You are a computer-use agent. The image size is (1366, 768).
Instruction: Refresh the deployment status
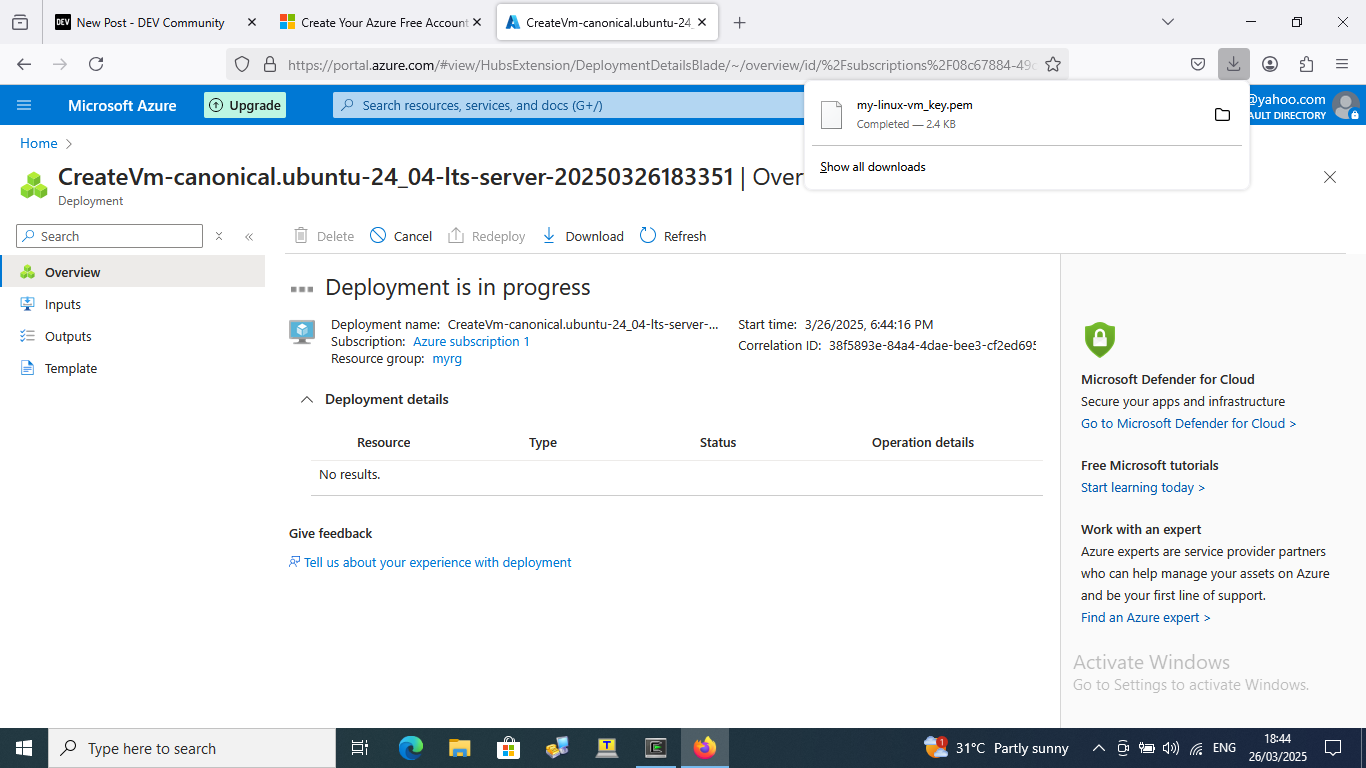[673, 236]
